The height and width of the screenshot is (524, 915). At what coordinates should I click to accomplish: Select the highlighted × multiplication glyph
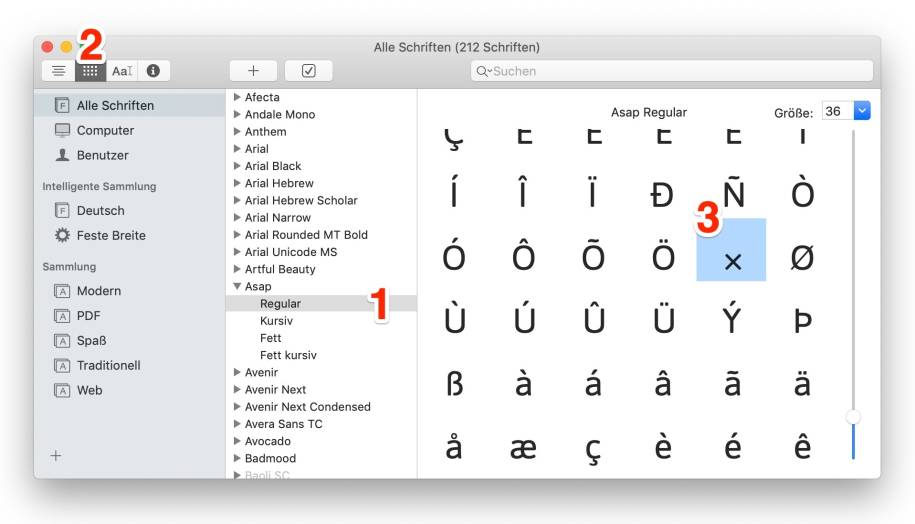(x=731, y=250)
